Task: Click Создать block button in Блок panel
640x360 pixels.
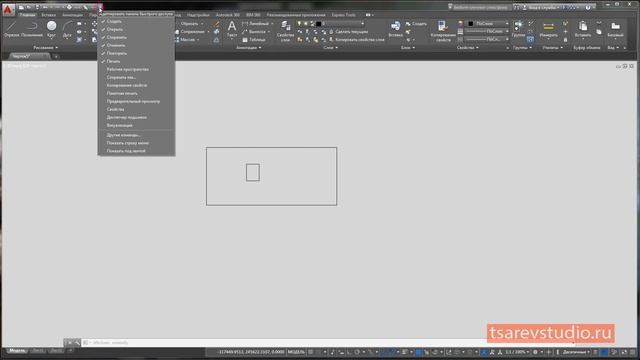Action: (x=416, y=24)
